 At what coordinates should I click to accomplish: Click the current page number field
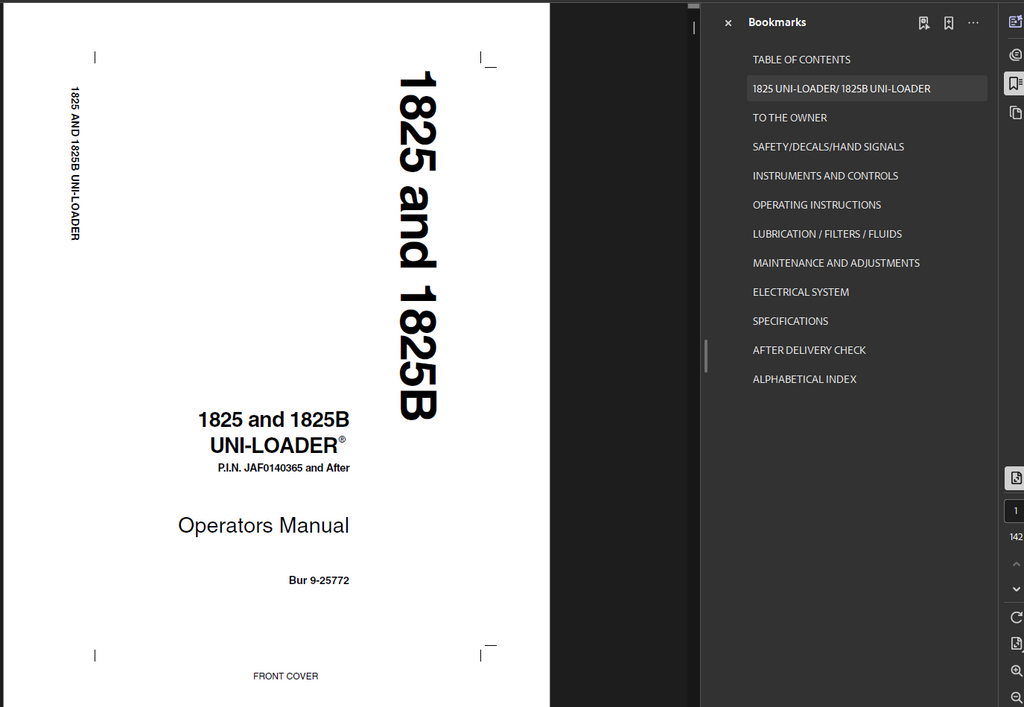tap(1015, 511)
